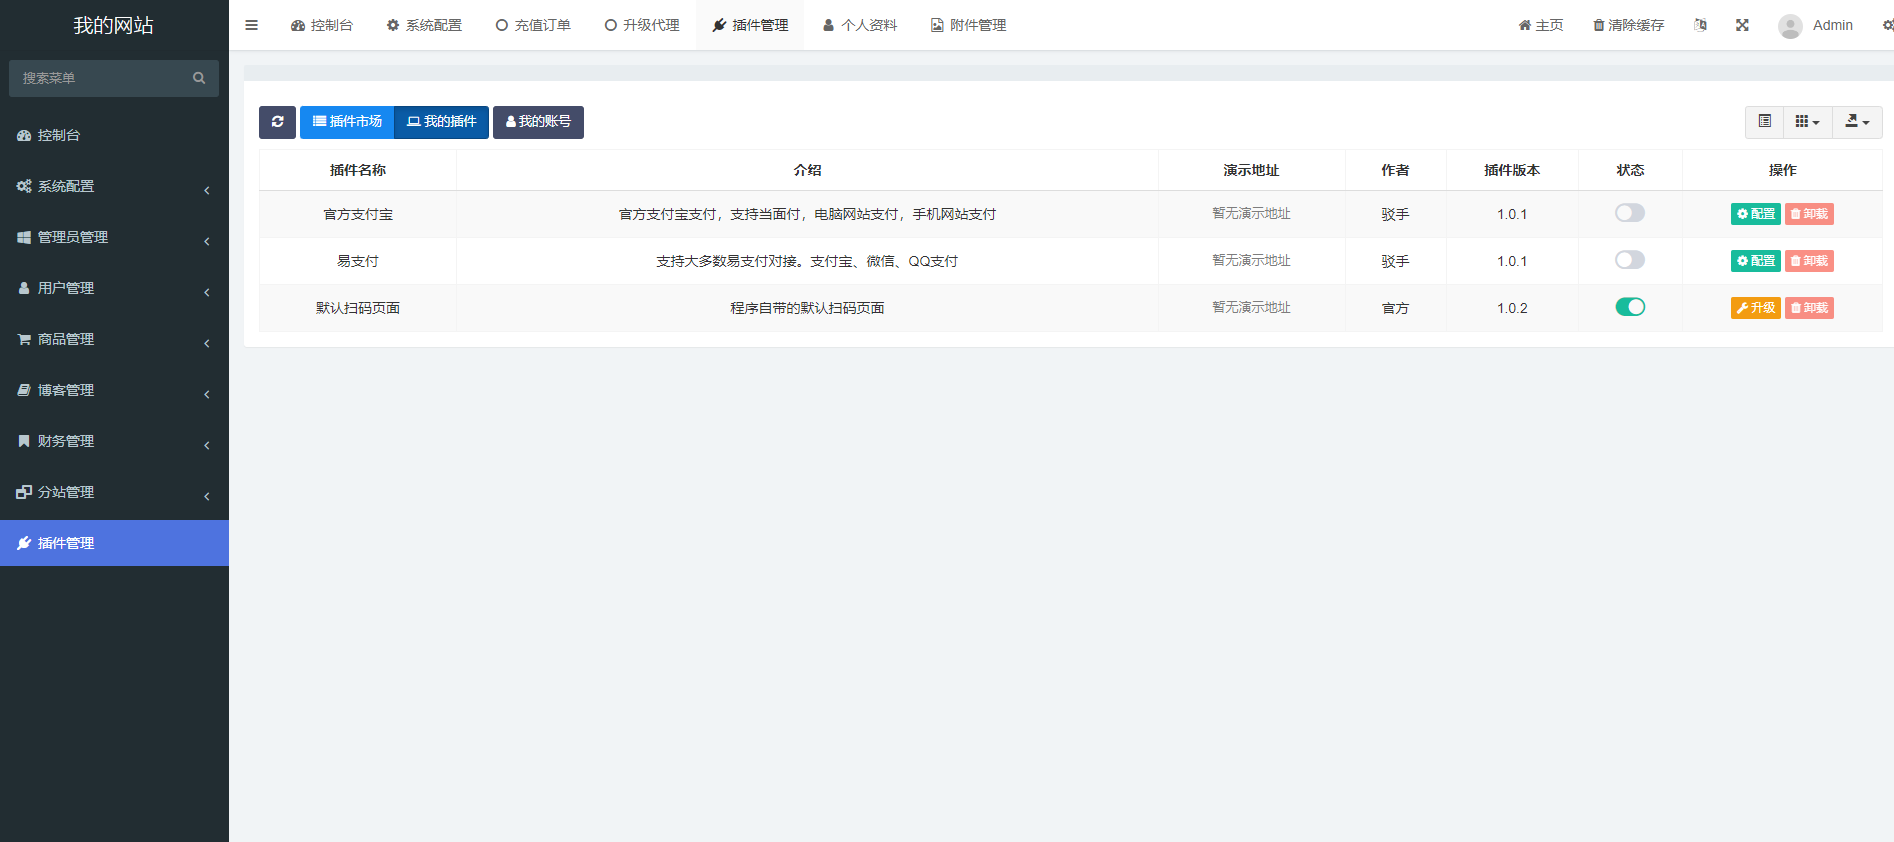1894x842 pixels.
Task: Expand 博客管理 sidebar menu
Action: pyautogui.click(x=114, y=390)
